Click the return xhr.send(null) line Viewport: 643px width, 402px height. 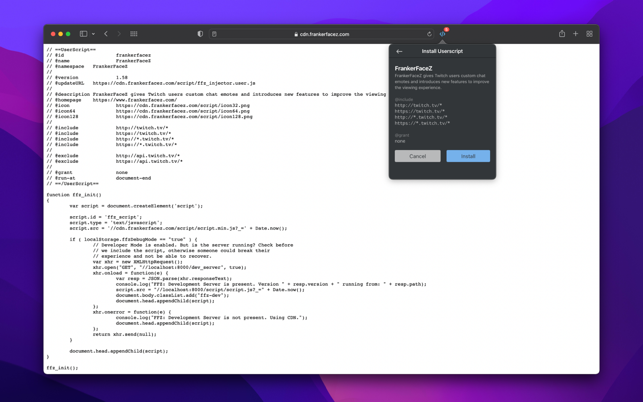[x=124, y=334]
